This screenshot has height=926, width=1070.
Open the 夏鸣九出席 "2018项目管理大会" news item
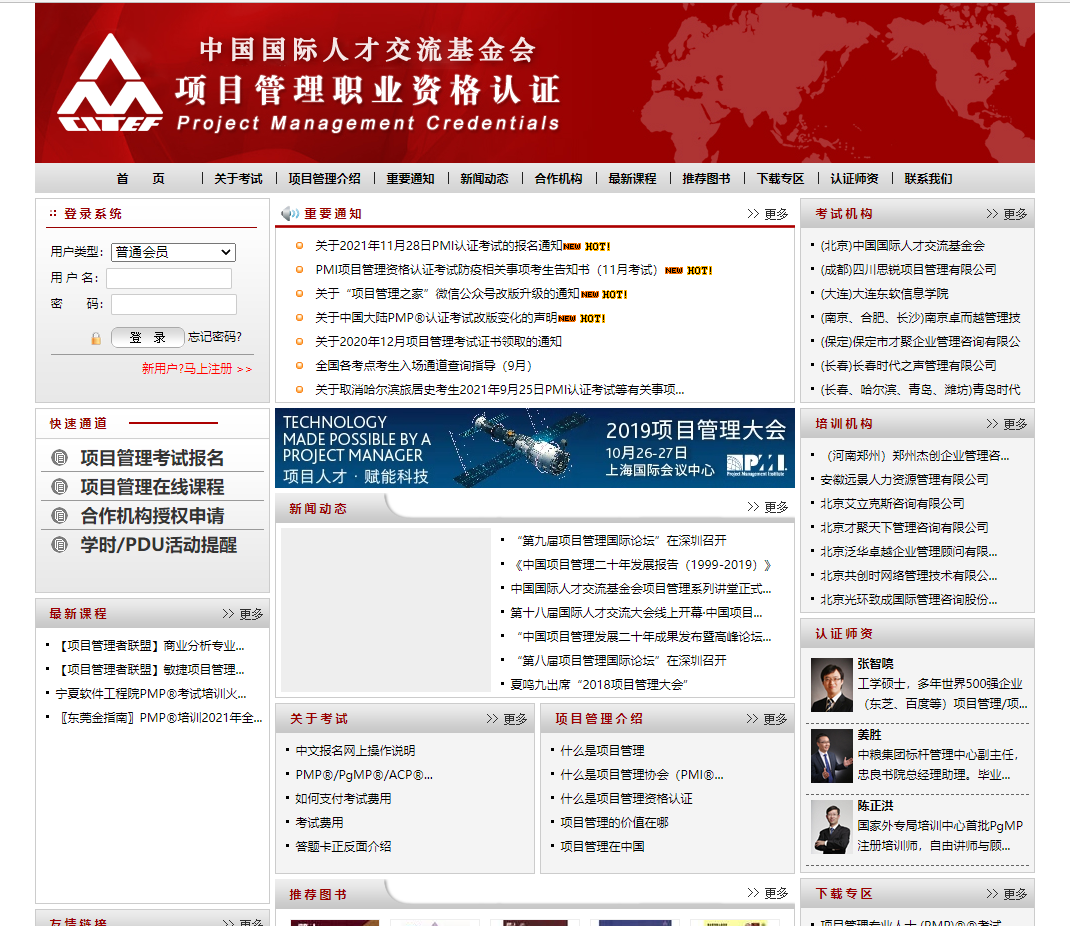click(x=599, y=684)
